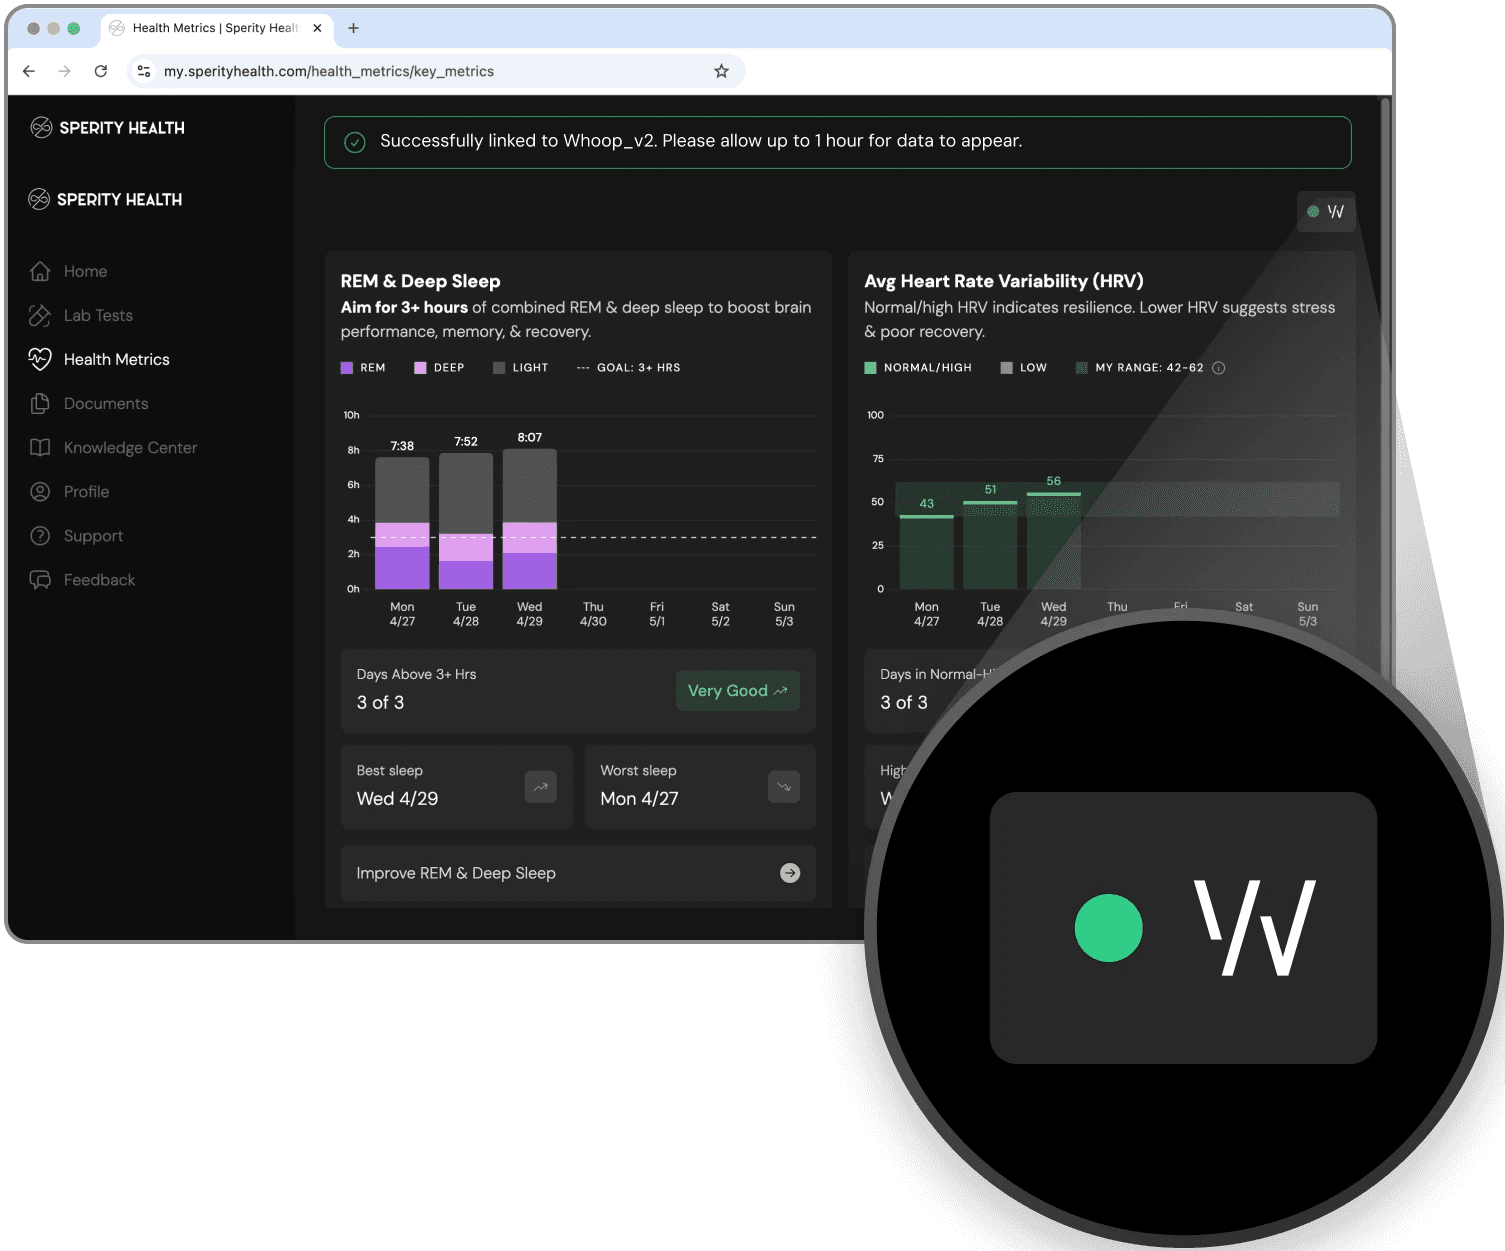1505x1251 pixels.
Task: Click the address bar URL
Action: click(x=329, y=71)
